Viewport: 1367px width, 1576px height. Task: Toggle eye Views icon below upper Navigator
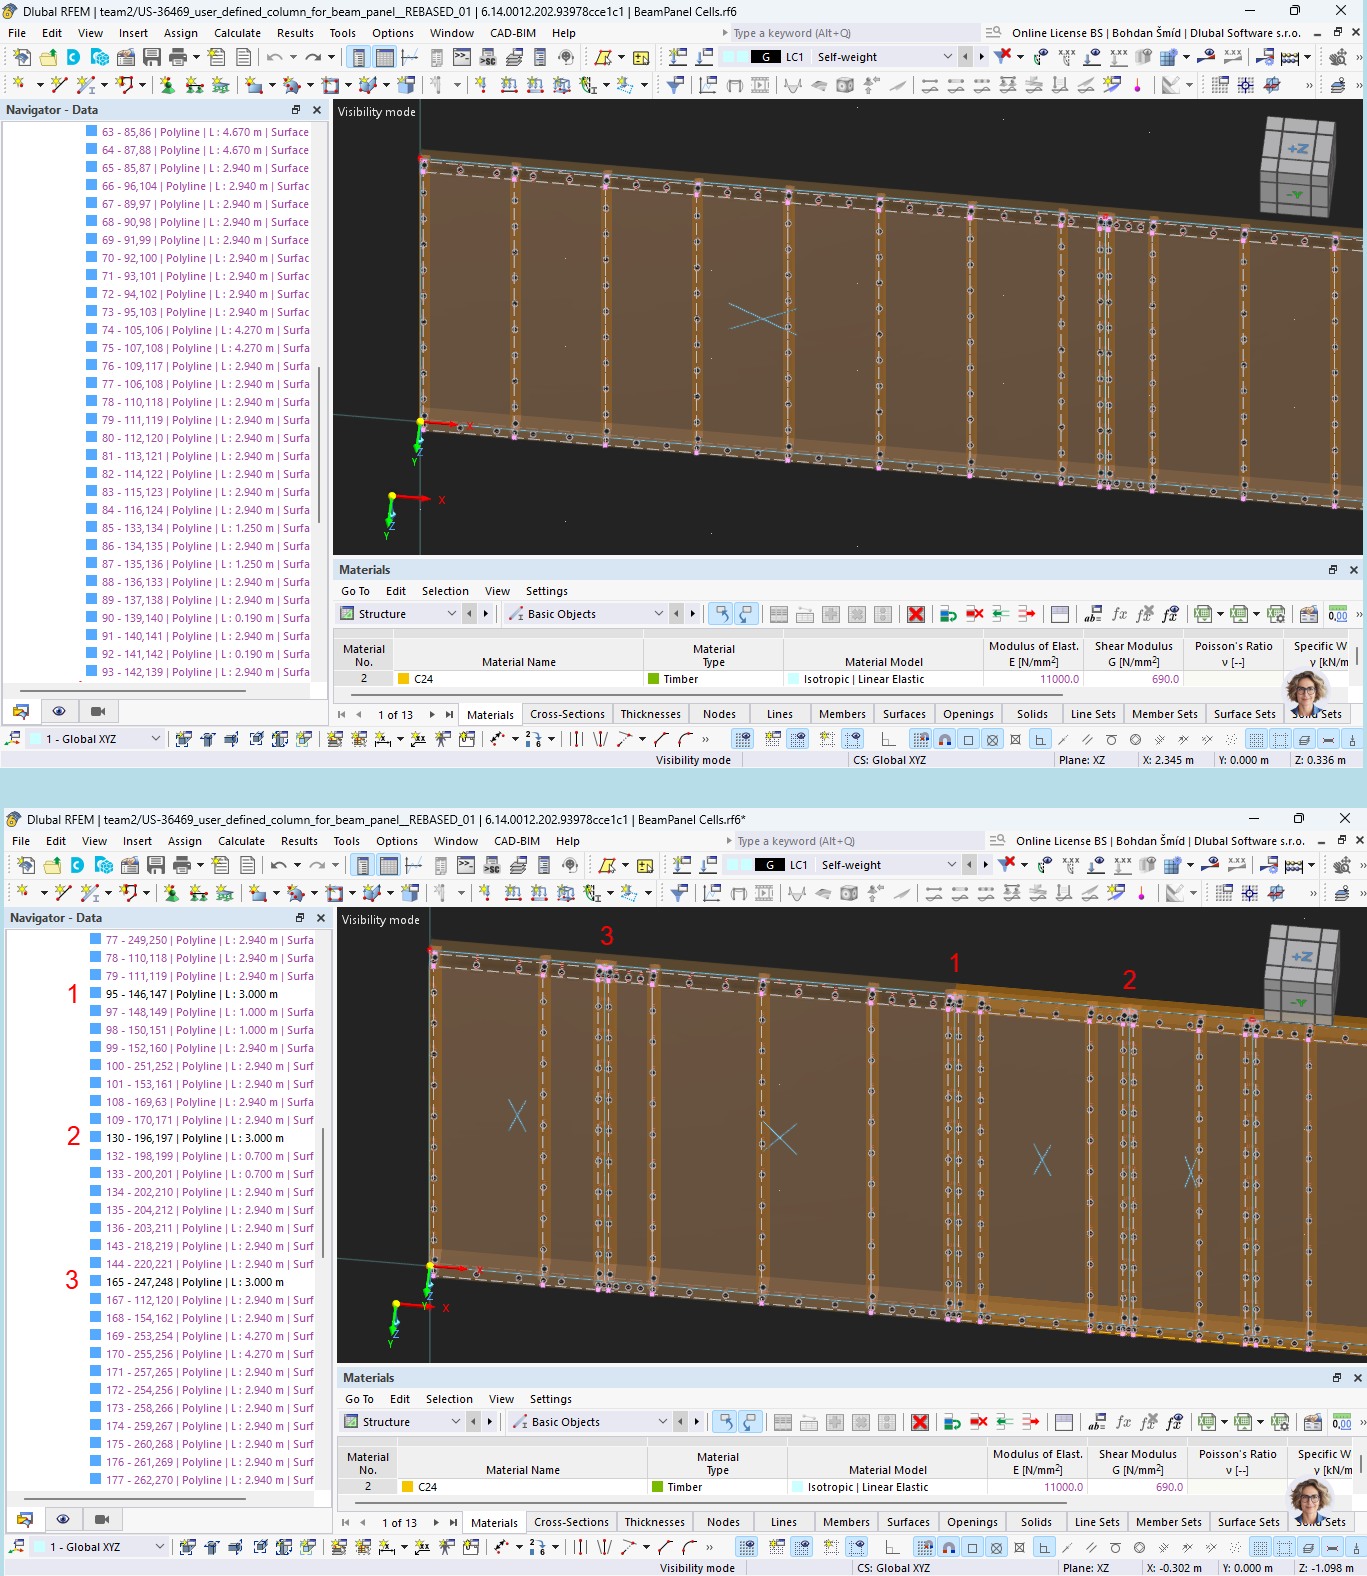click(x=59, y=711)
